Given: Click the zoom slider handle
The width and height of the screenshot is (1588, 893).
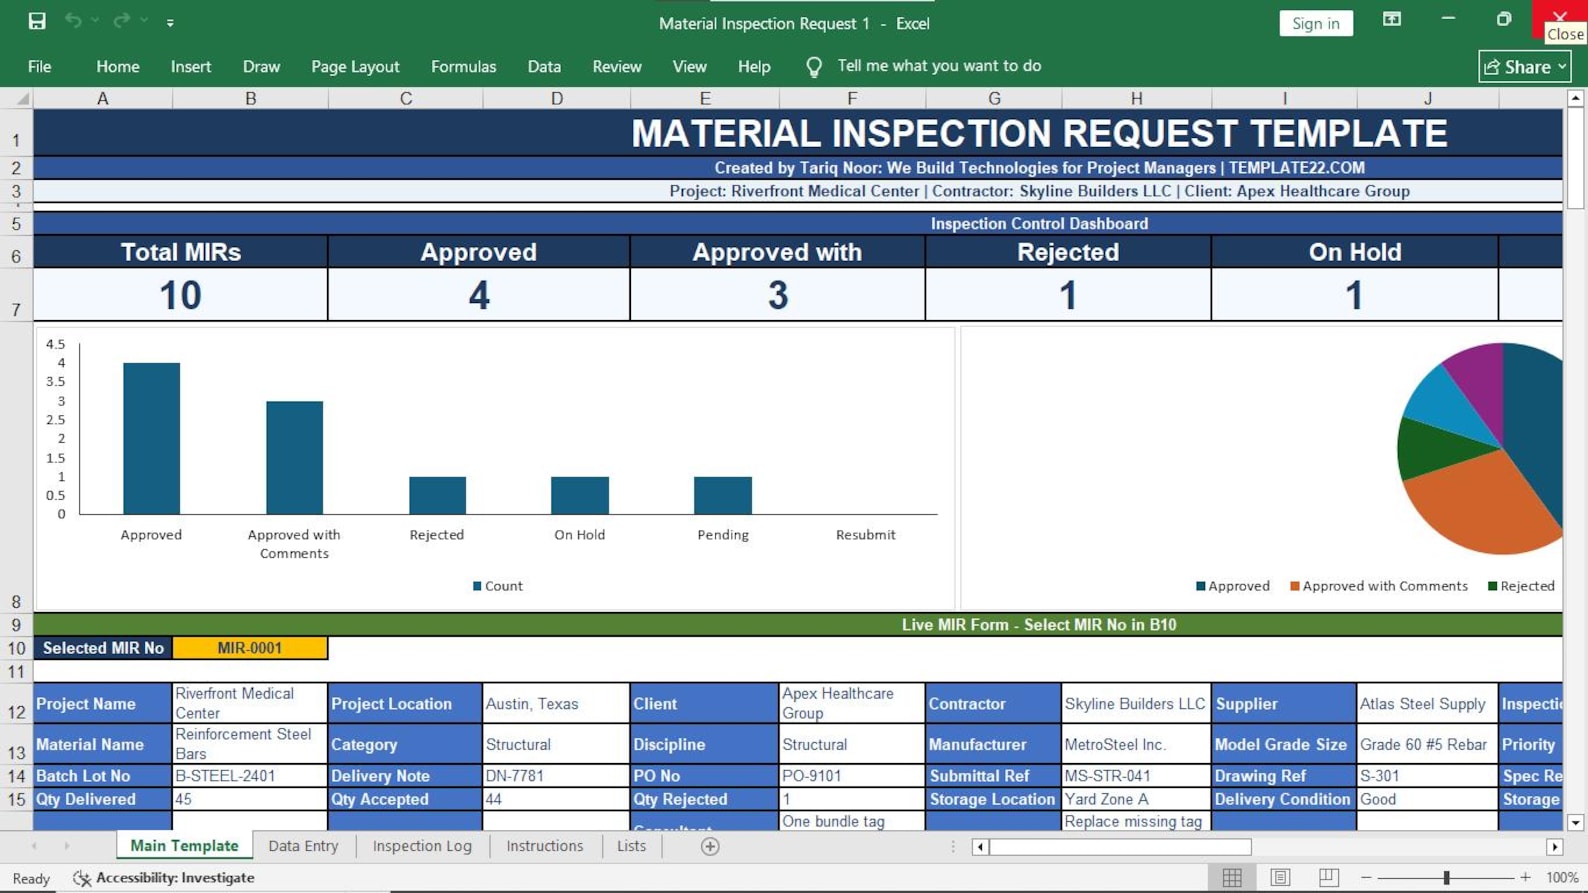Looking at the screenshot, I should pos(1446,878).
